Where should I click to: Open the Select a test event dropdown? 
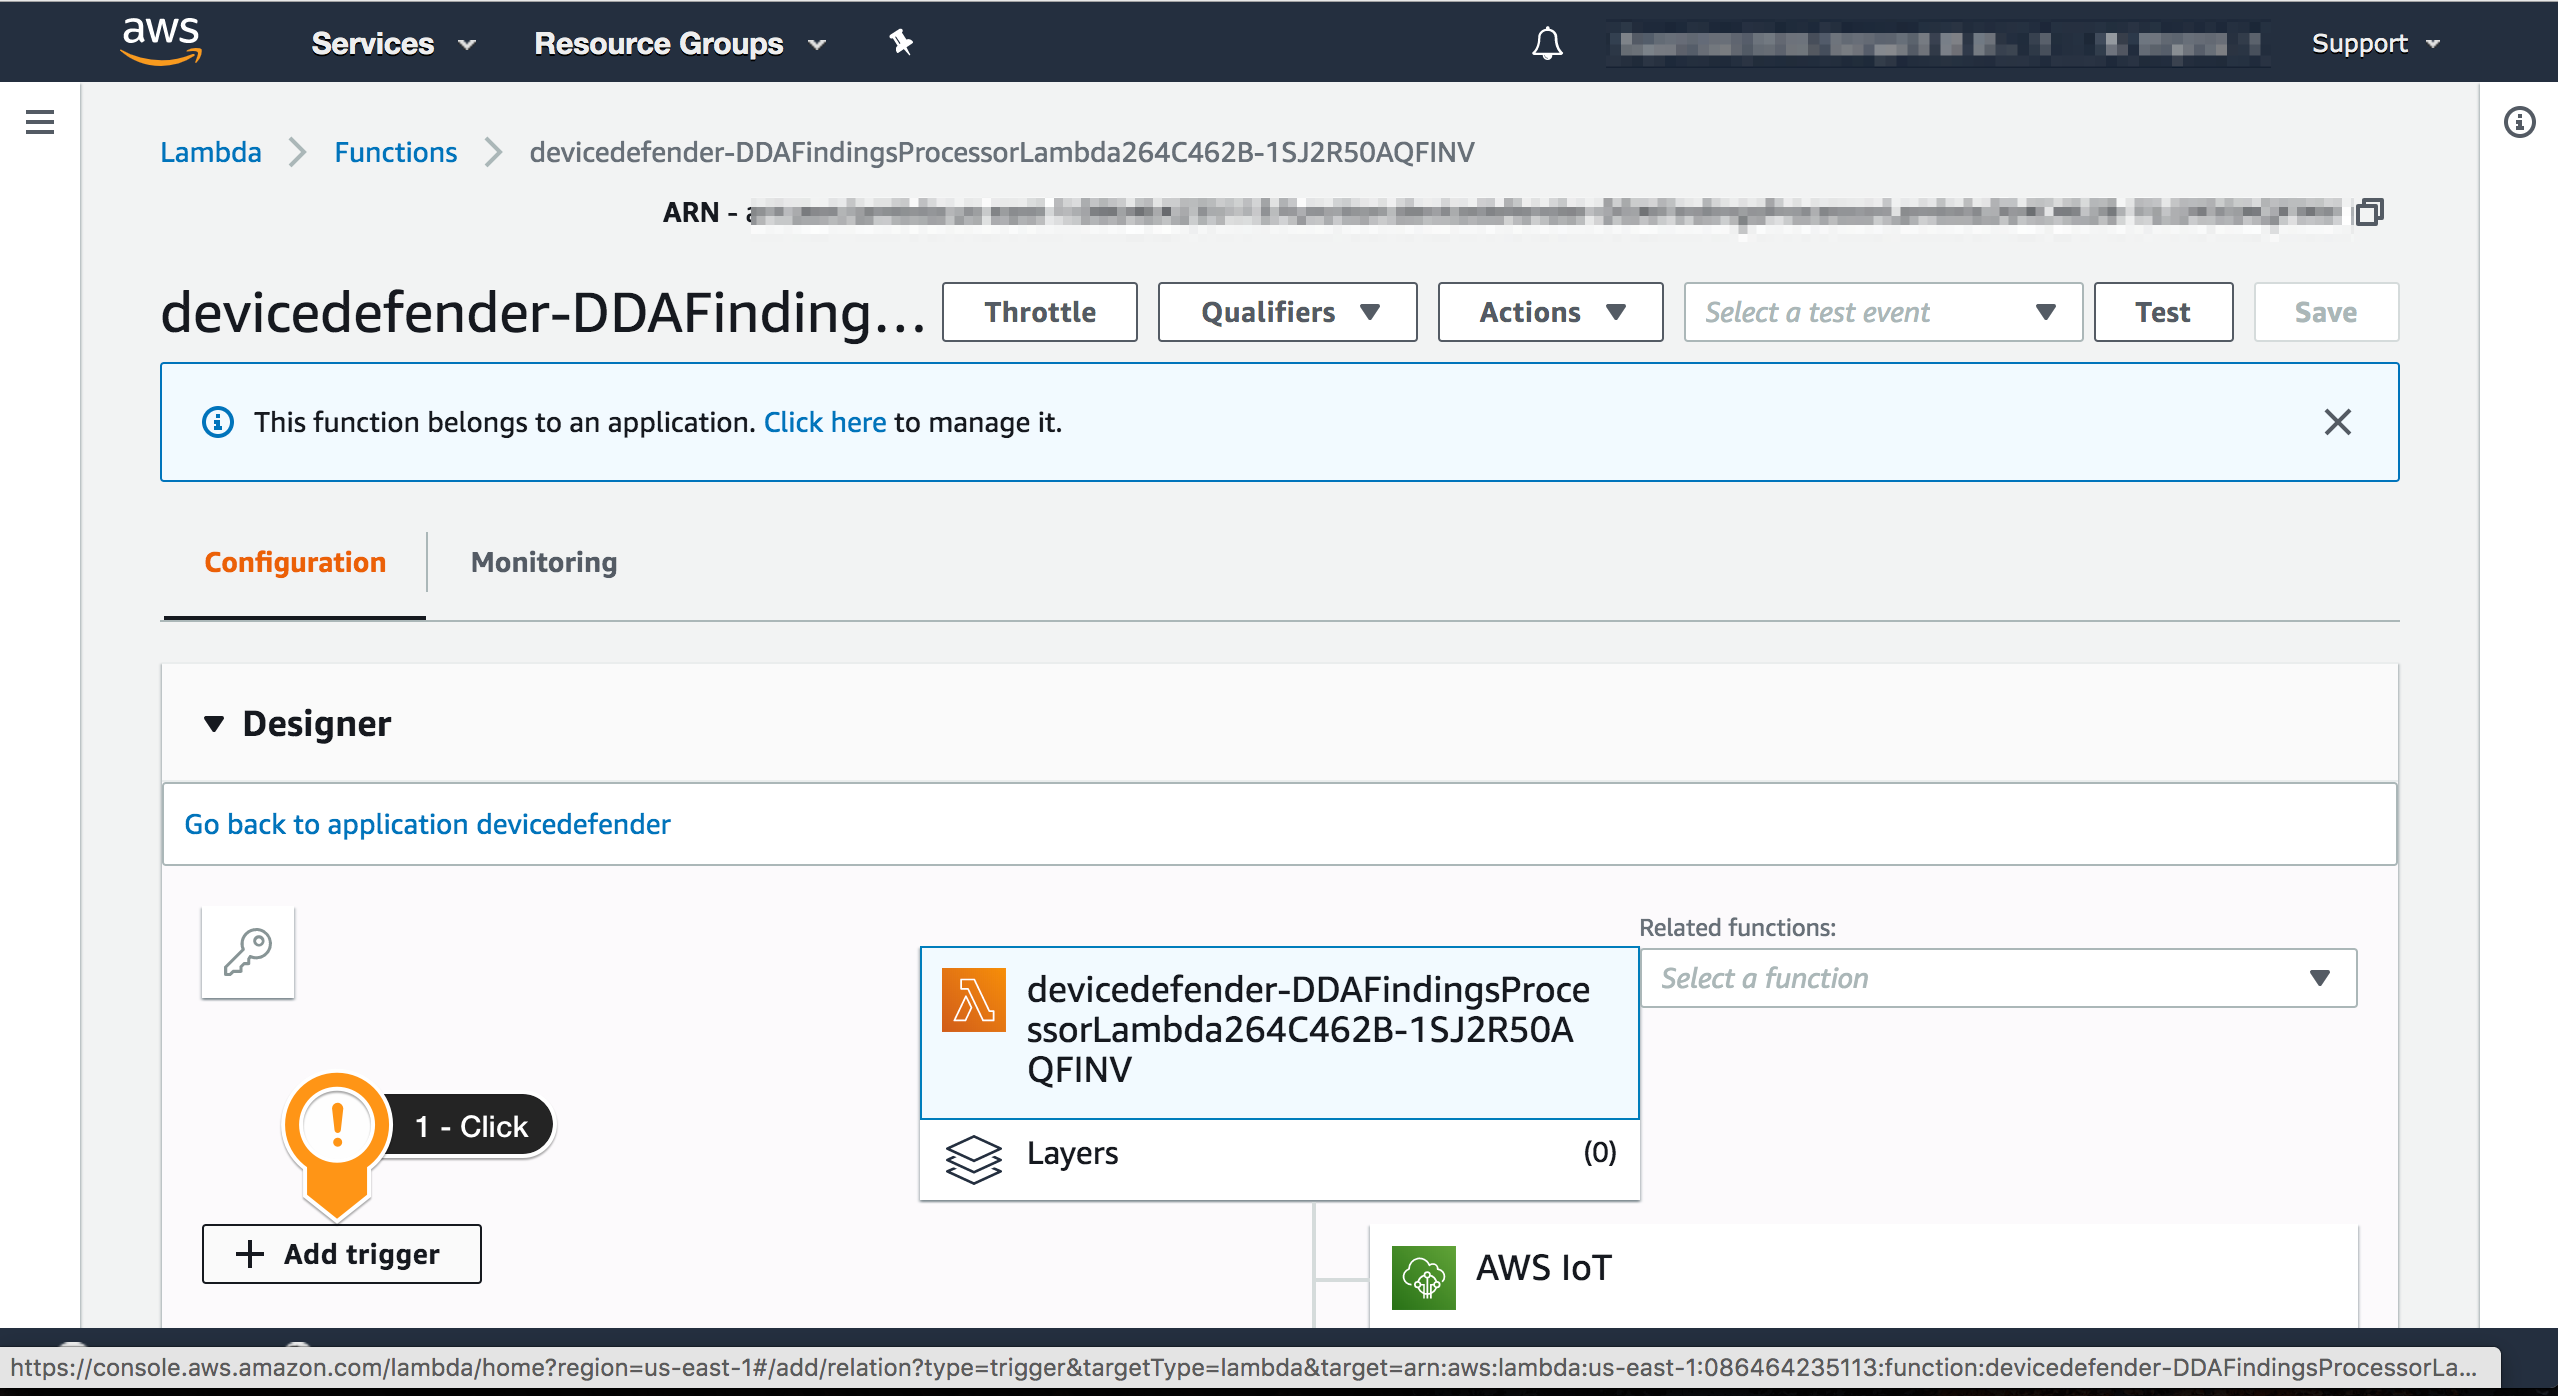click(1883, 312)
